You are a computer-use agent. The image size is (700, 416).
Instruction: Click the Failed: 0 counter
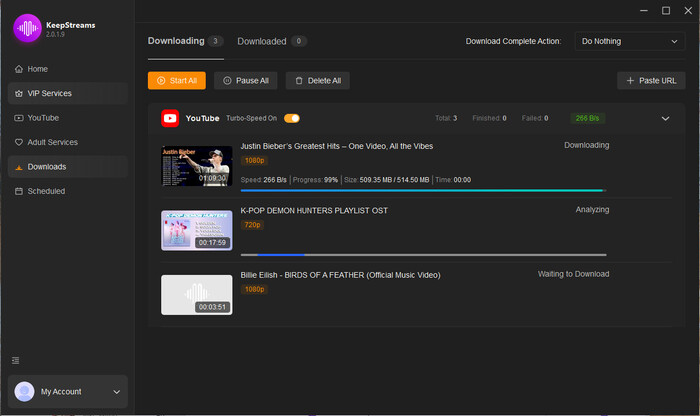click(535, 118)
